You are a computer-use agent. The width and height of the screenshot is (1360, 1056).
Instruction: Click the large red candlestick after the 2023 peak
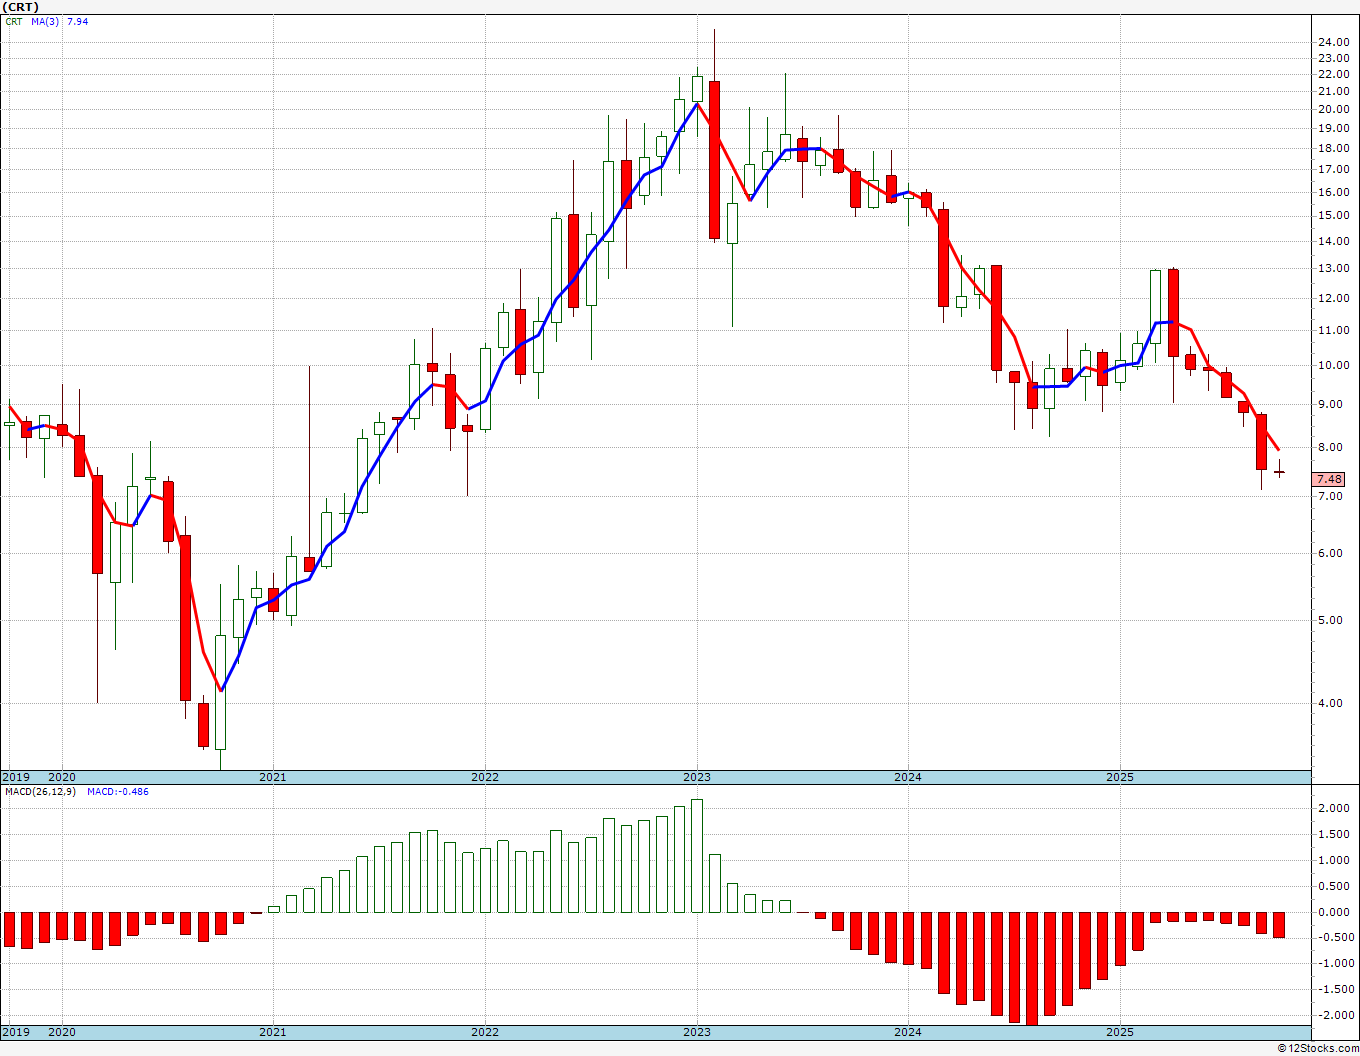click(714, 160)
